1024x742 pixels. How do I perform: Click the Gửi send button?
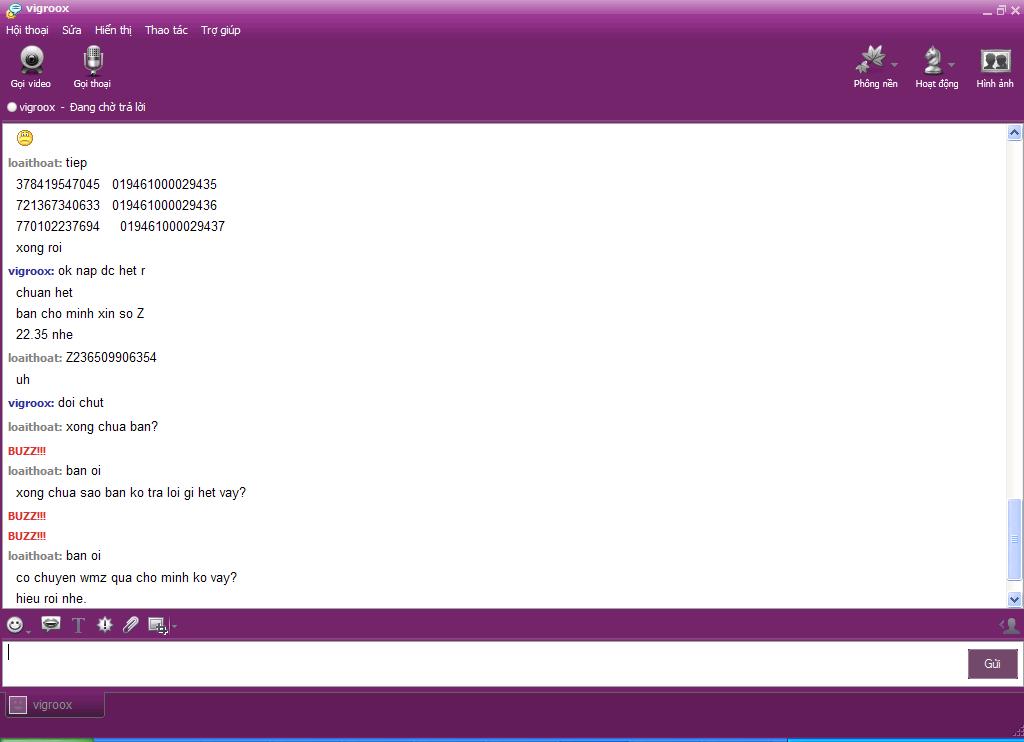pyautogui.click(x=992, y=664)
